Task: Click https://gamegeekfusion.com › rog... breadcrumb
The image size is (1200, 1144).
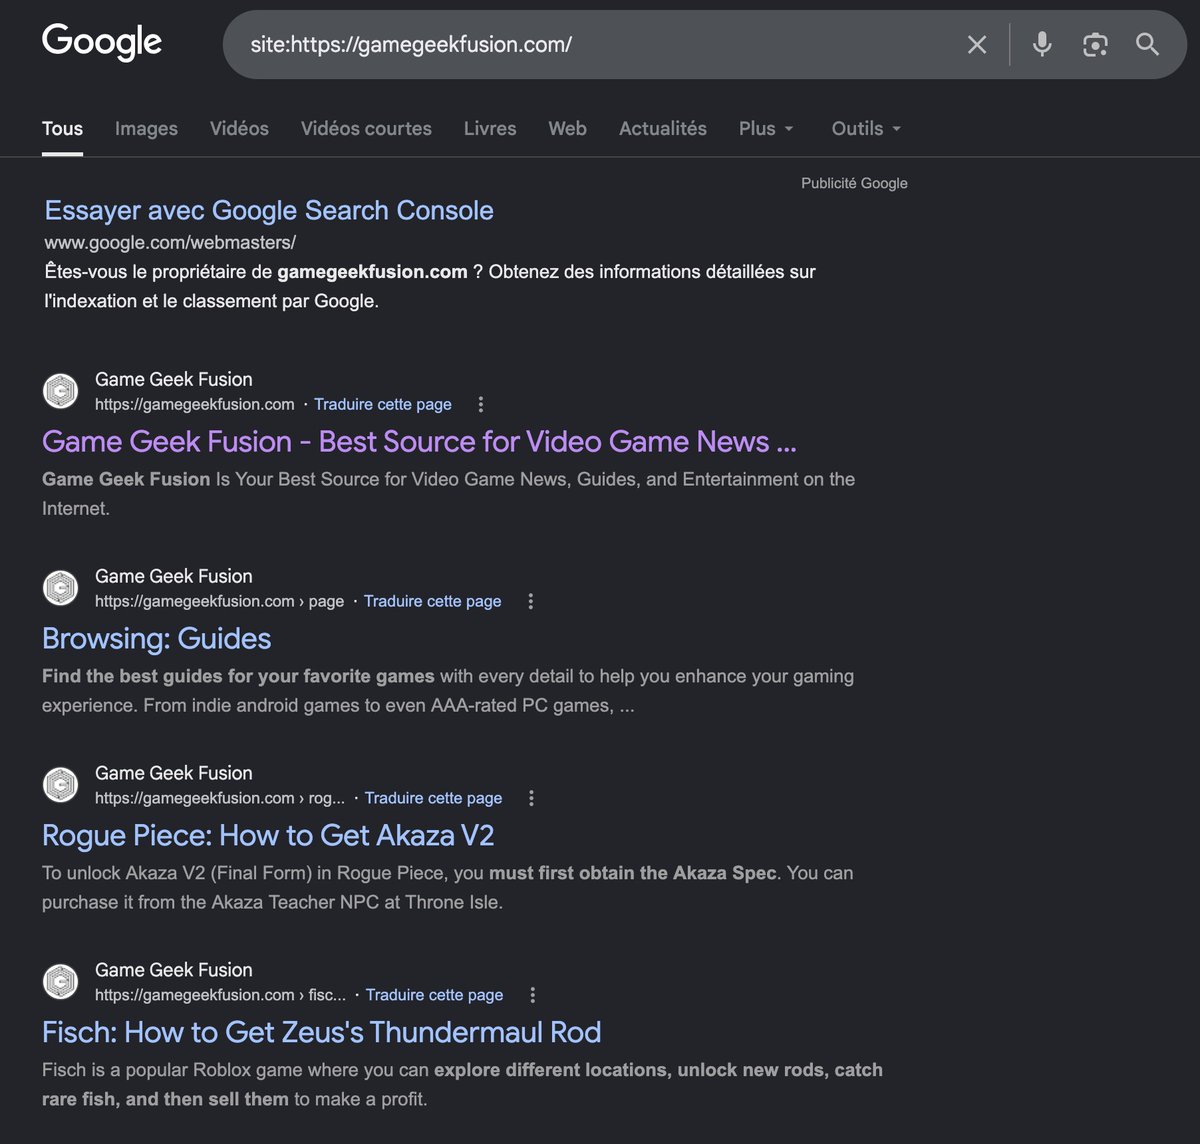Action: (x=220, y=798)
